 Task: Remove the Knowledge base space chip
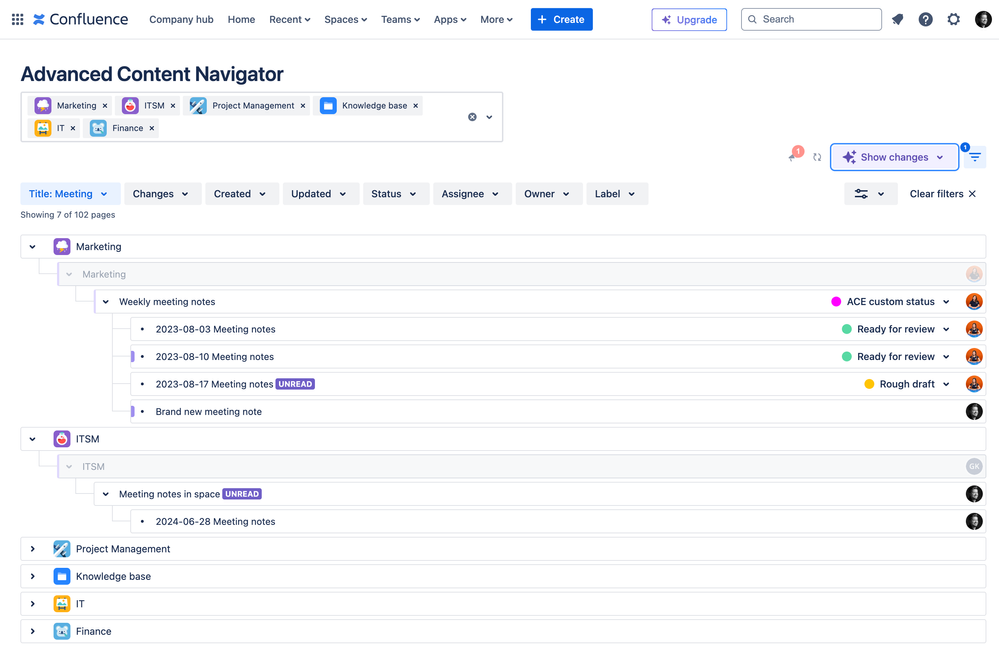click(415, 106)
